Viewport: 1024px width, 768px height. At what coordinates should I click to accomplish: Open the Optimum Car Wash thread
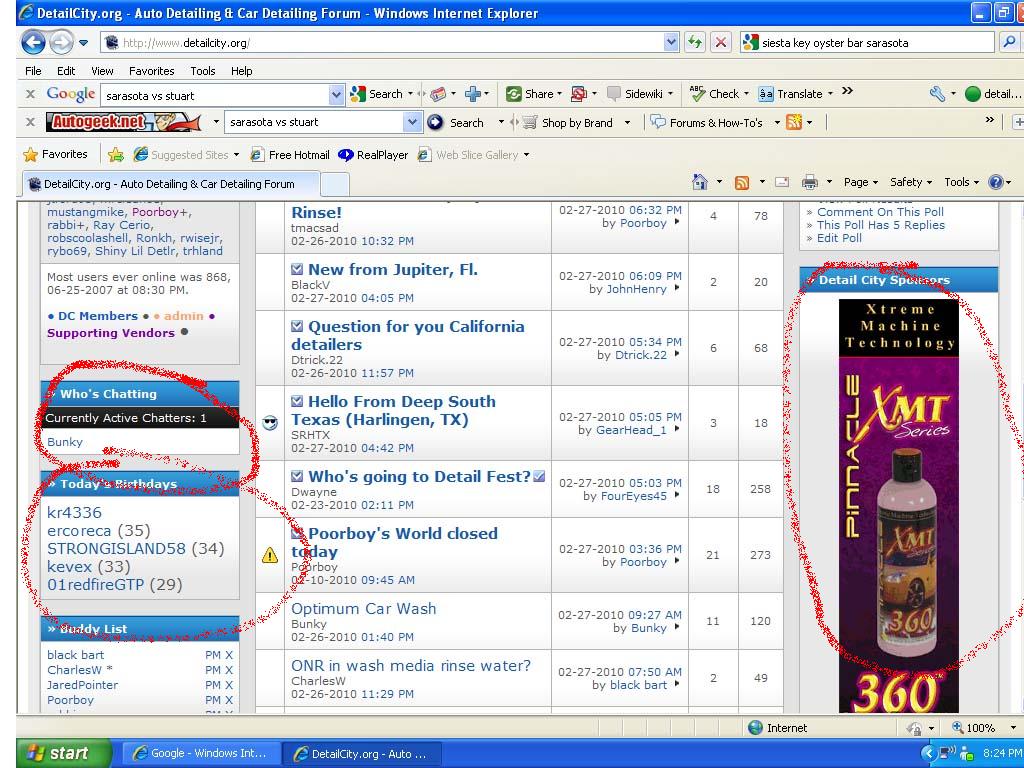coord(363,609)
